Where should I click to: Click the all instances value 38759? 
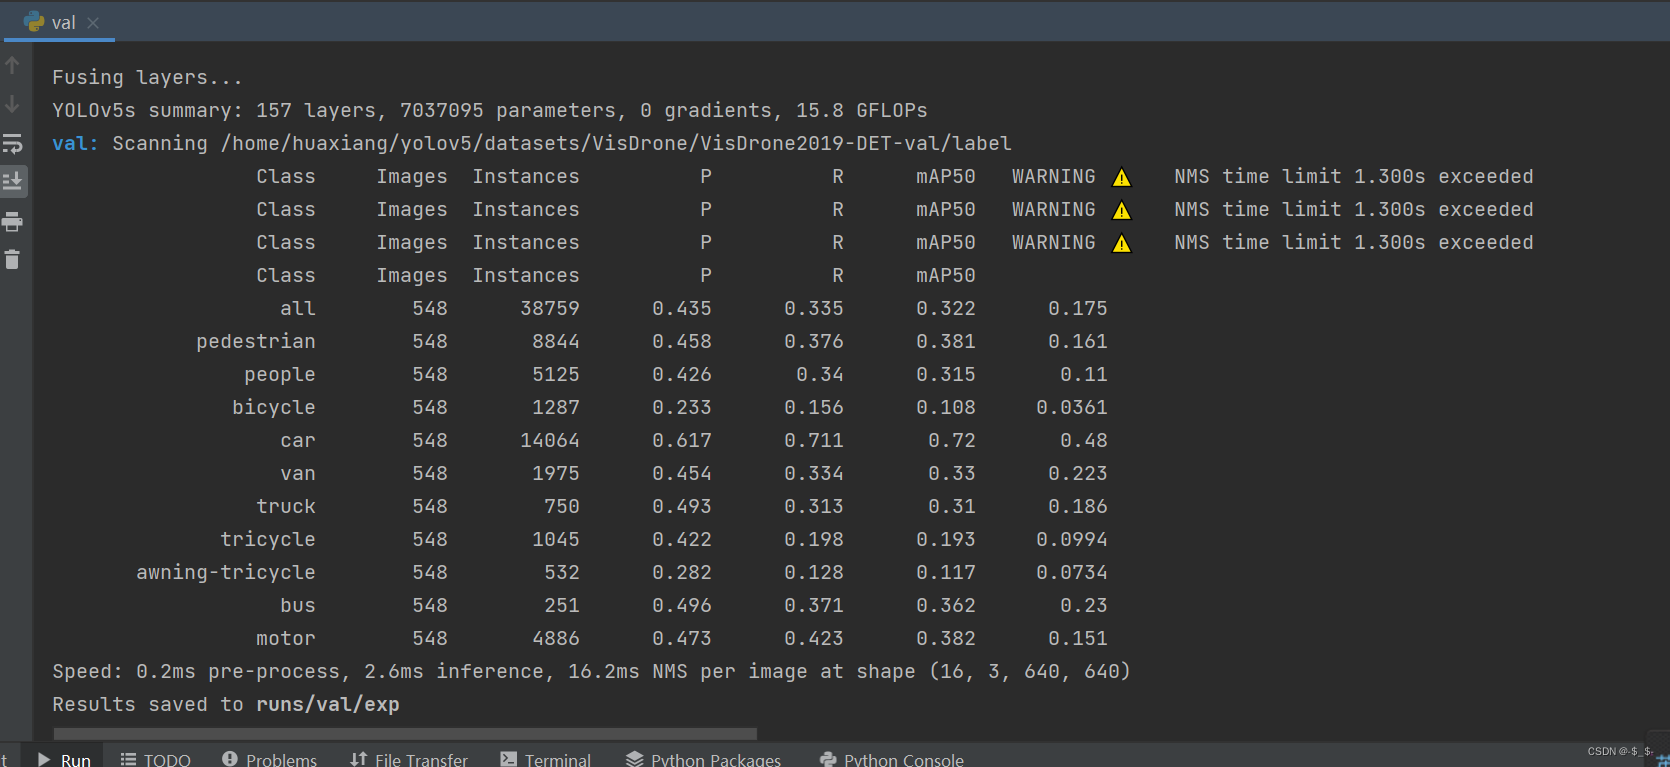(x=550, y=308)
